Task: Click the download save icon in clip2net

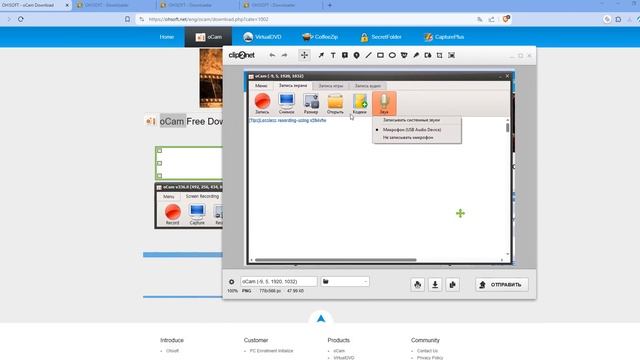Action: point(435,284)
